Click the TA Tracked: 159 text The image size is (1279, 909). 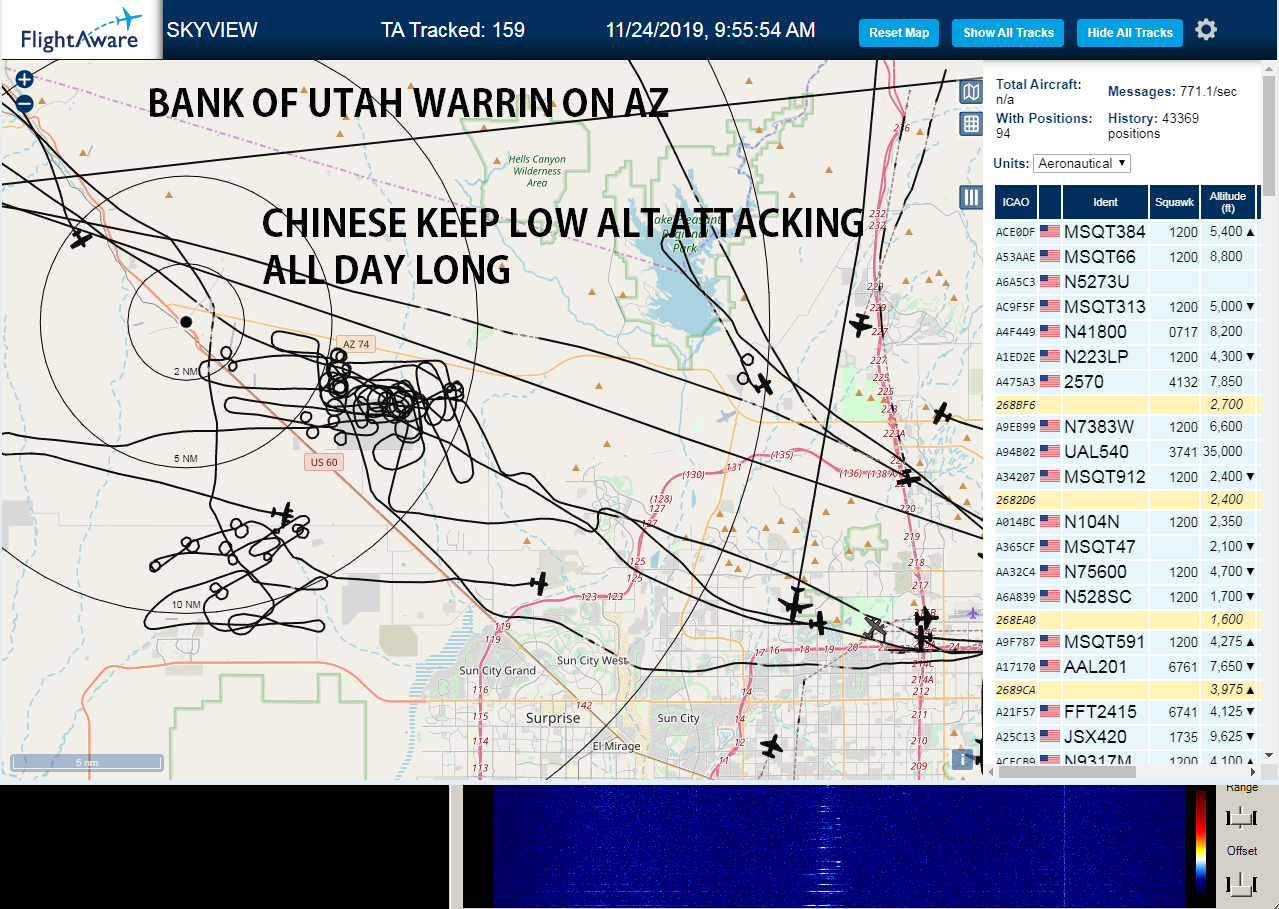453,30
